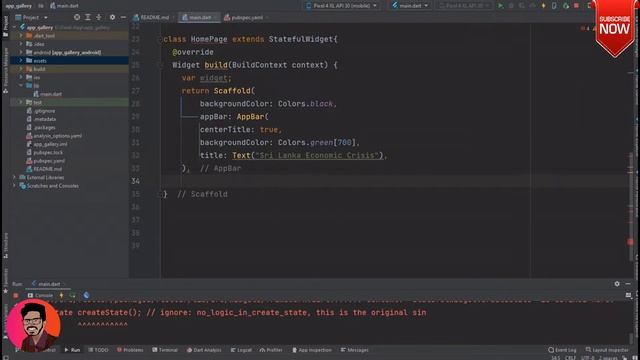The image size is (640, 360).
Task: Select analysis_options.yaml in project tree
Action: (54, 136)
